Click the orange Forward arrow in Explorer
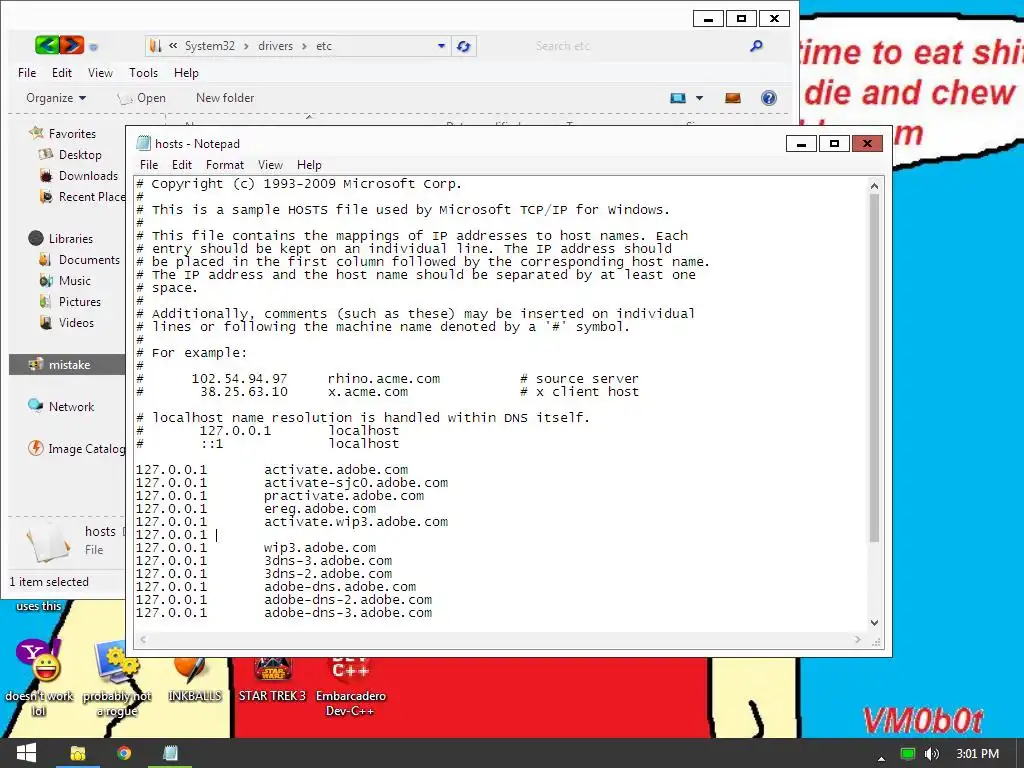Screen dimensions: 1024x768 tap(72, 45)
